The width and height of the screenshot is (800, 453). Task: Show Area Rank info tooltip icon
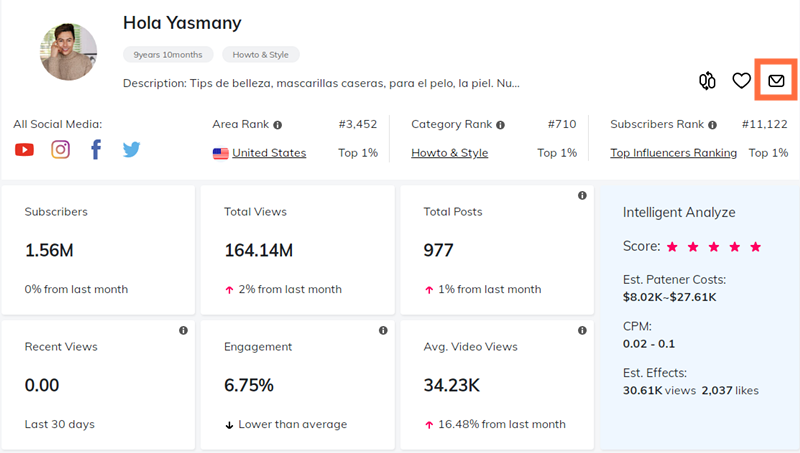pyautogui.click(x=277, y=125)
